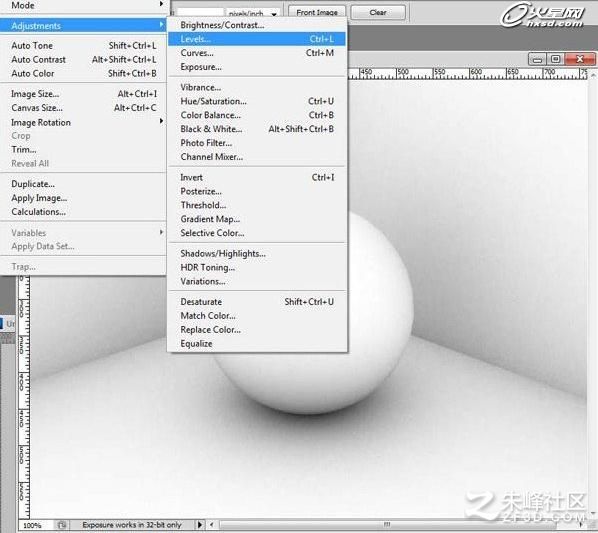This screenshot has width=598, height=533.
Task: Expand the Mode submenu arrow
Action: (x=162, y=4)
